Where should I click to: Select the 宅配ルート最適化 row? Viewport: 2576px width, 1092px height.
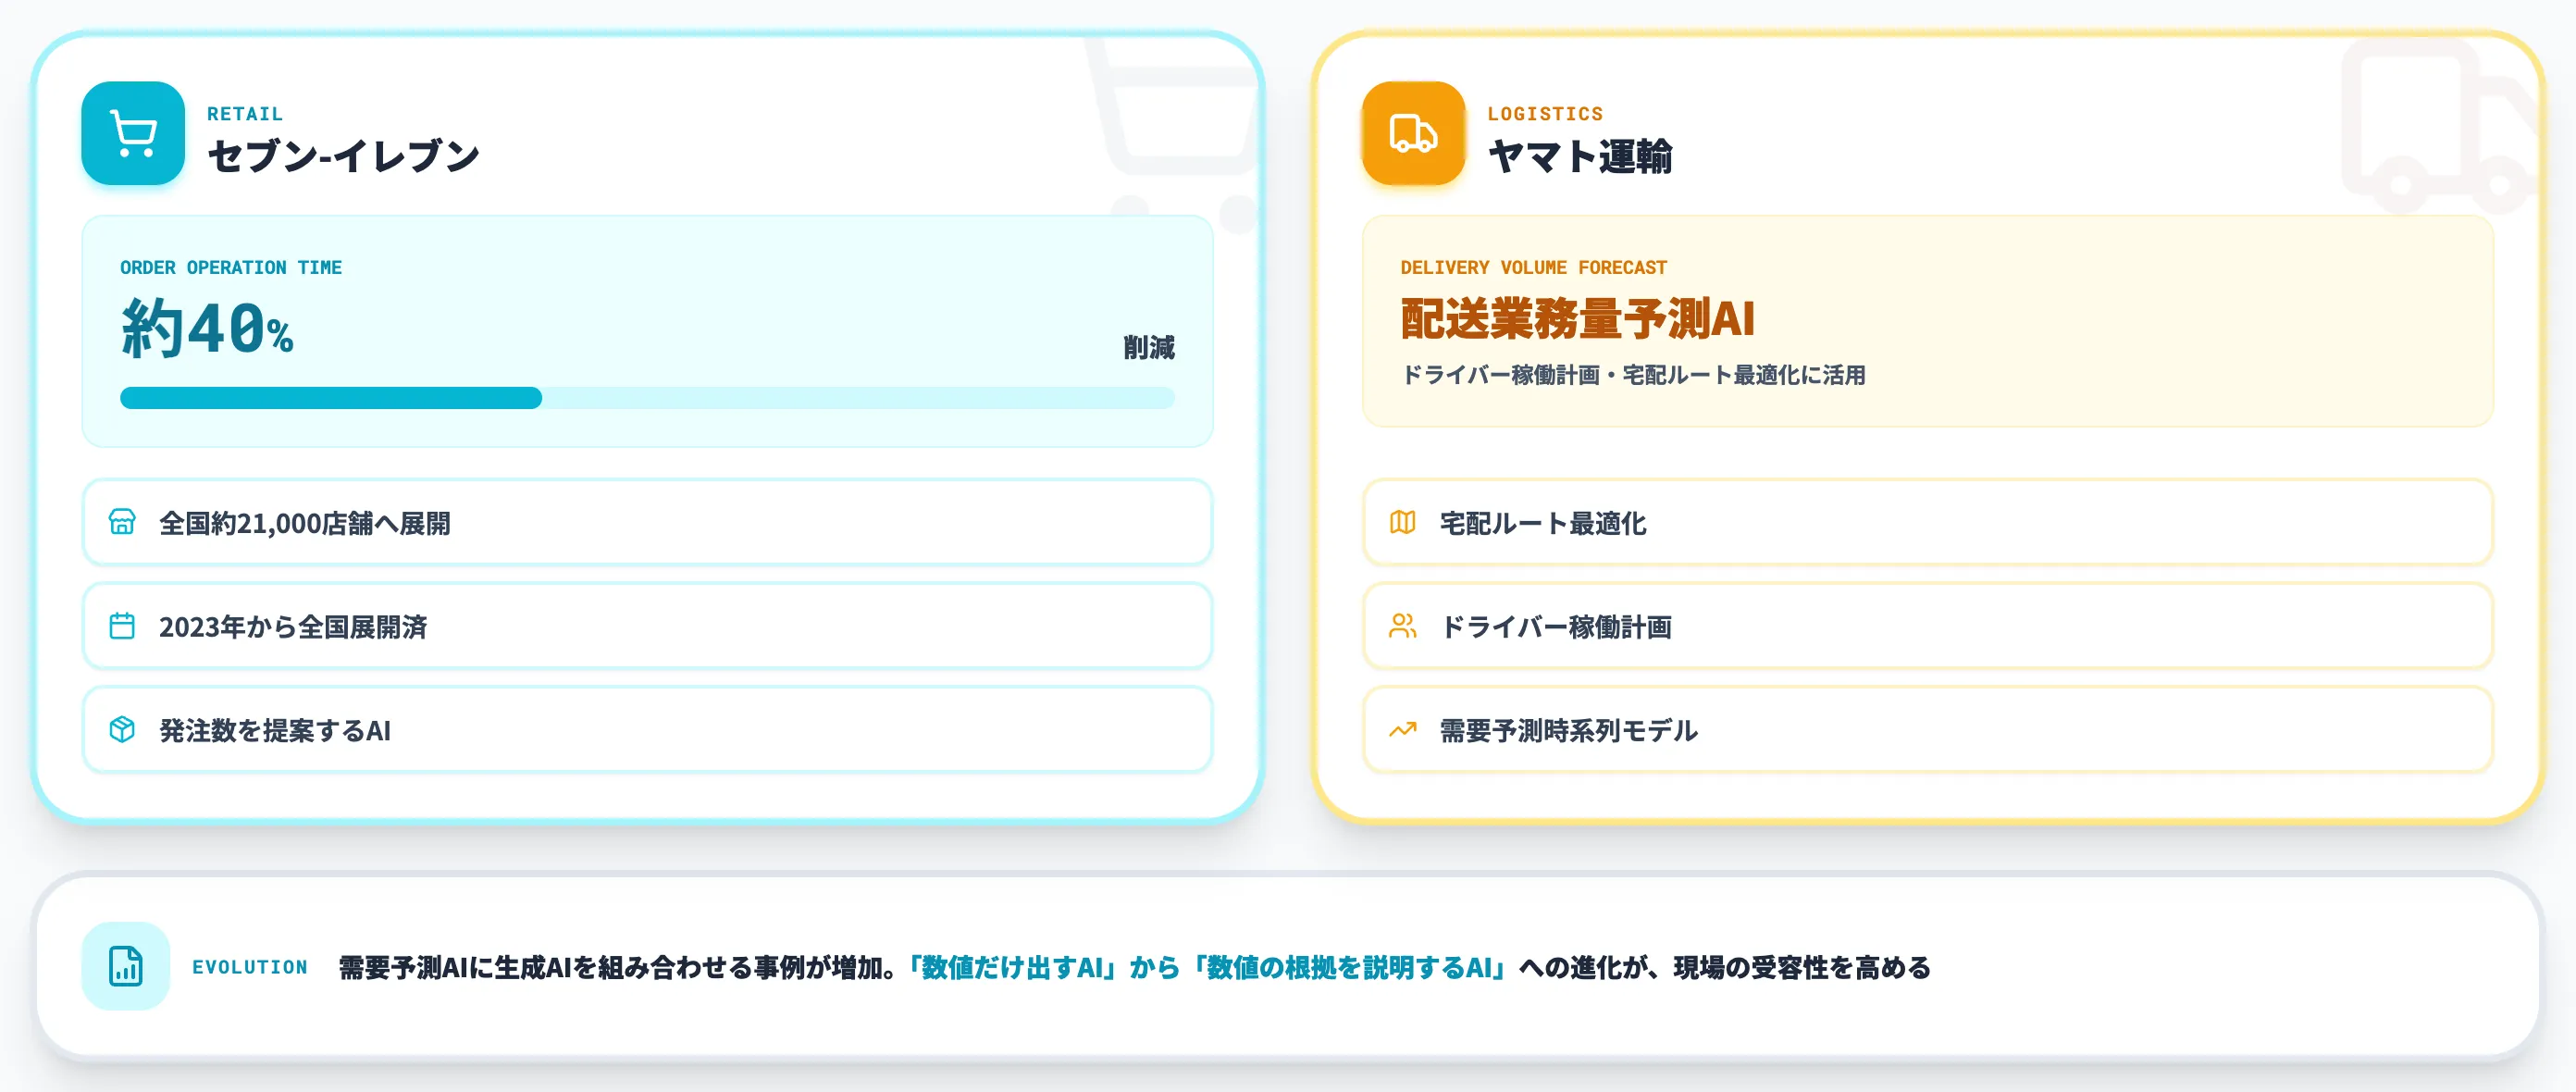pos(1928,522)
